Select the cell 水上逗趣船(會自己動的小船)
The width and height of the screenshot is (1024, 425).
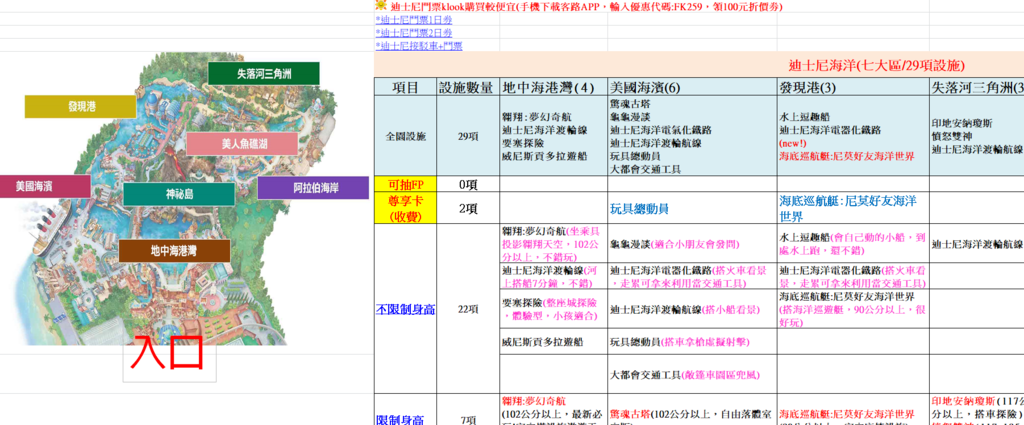(853, 244)
